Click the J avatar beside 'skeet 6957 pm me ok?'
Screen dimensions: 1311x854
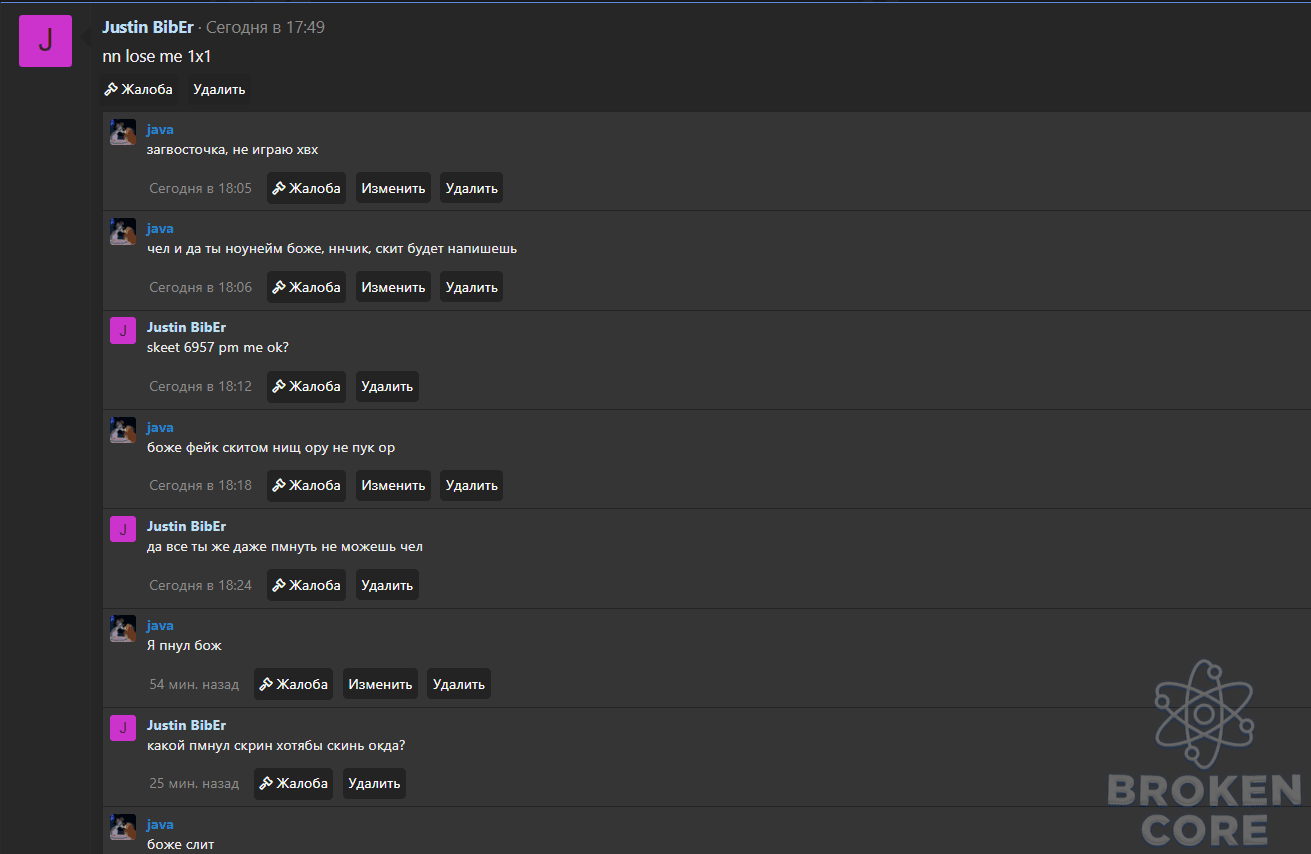pos(123,330)
